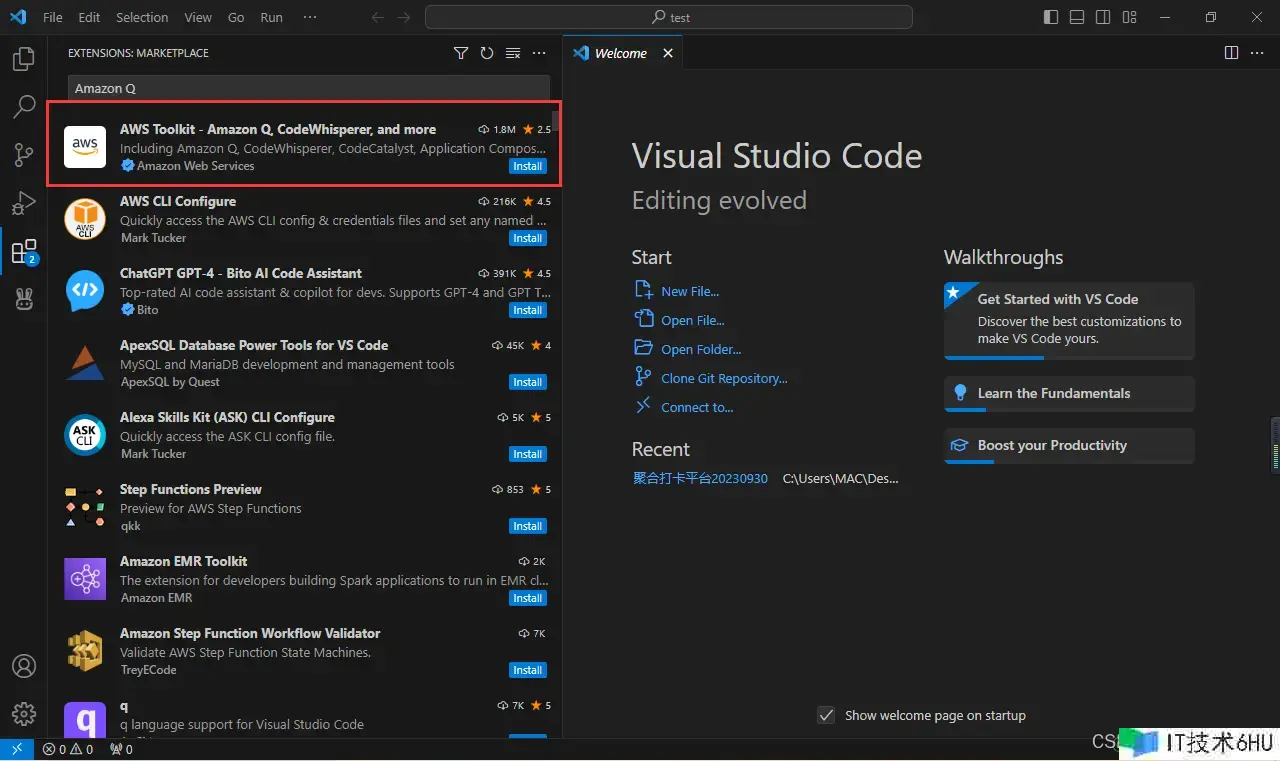
Task: Install AWS Toolkit extension
Action: click(528, 166)
